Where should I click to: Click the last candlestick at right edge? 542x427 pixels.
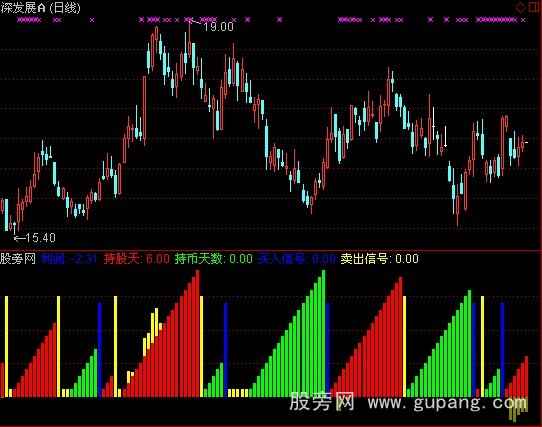click(523, 143)
